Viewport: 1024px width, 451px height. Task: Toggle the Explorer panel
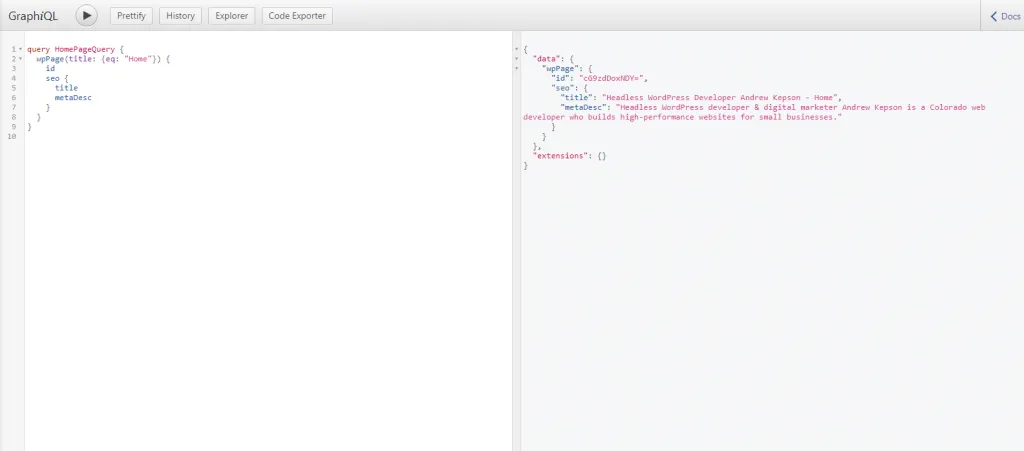click(x=232, y=16)
